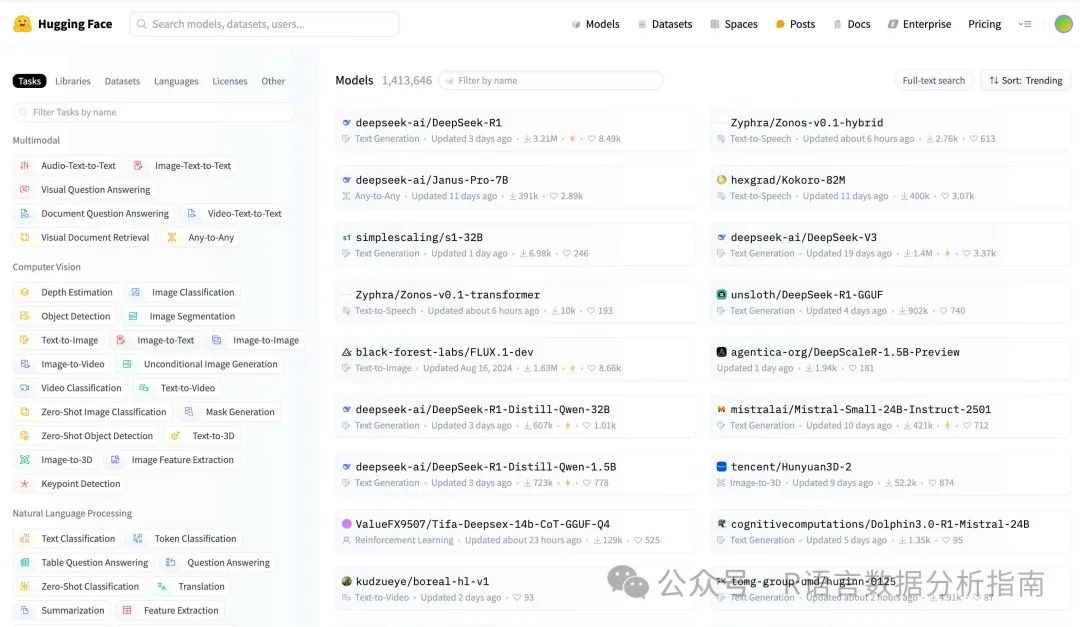Click the Document Question Answering icon
1080x627 pixels.
point(25,214)
